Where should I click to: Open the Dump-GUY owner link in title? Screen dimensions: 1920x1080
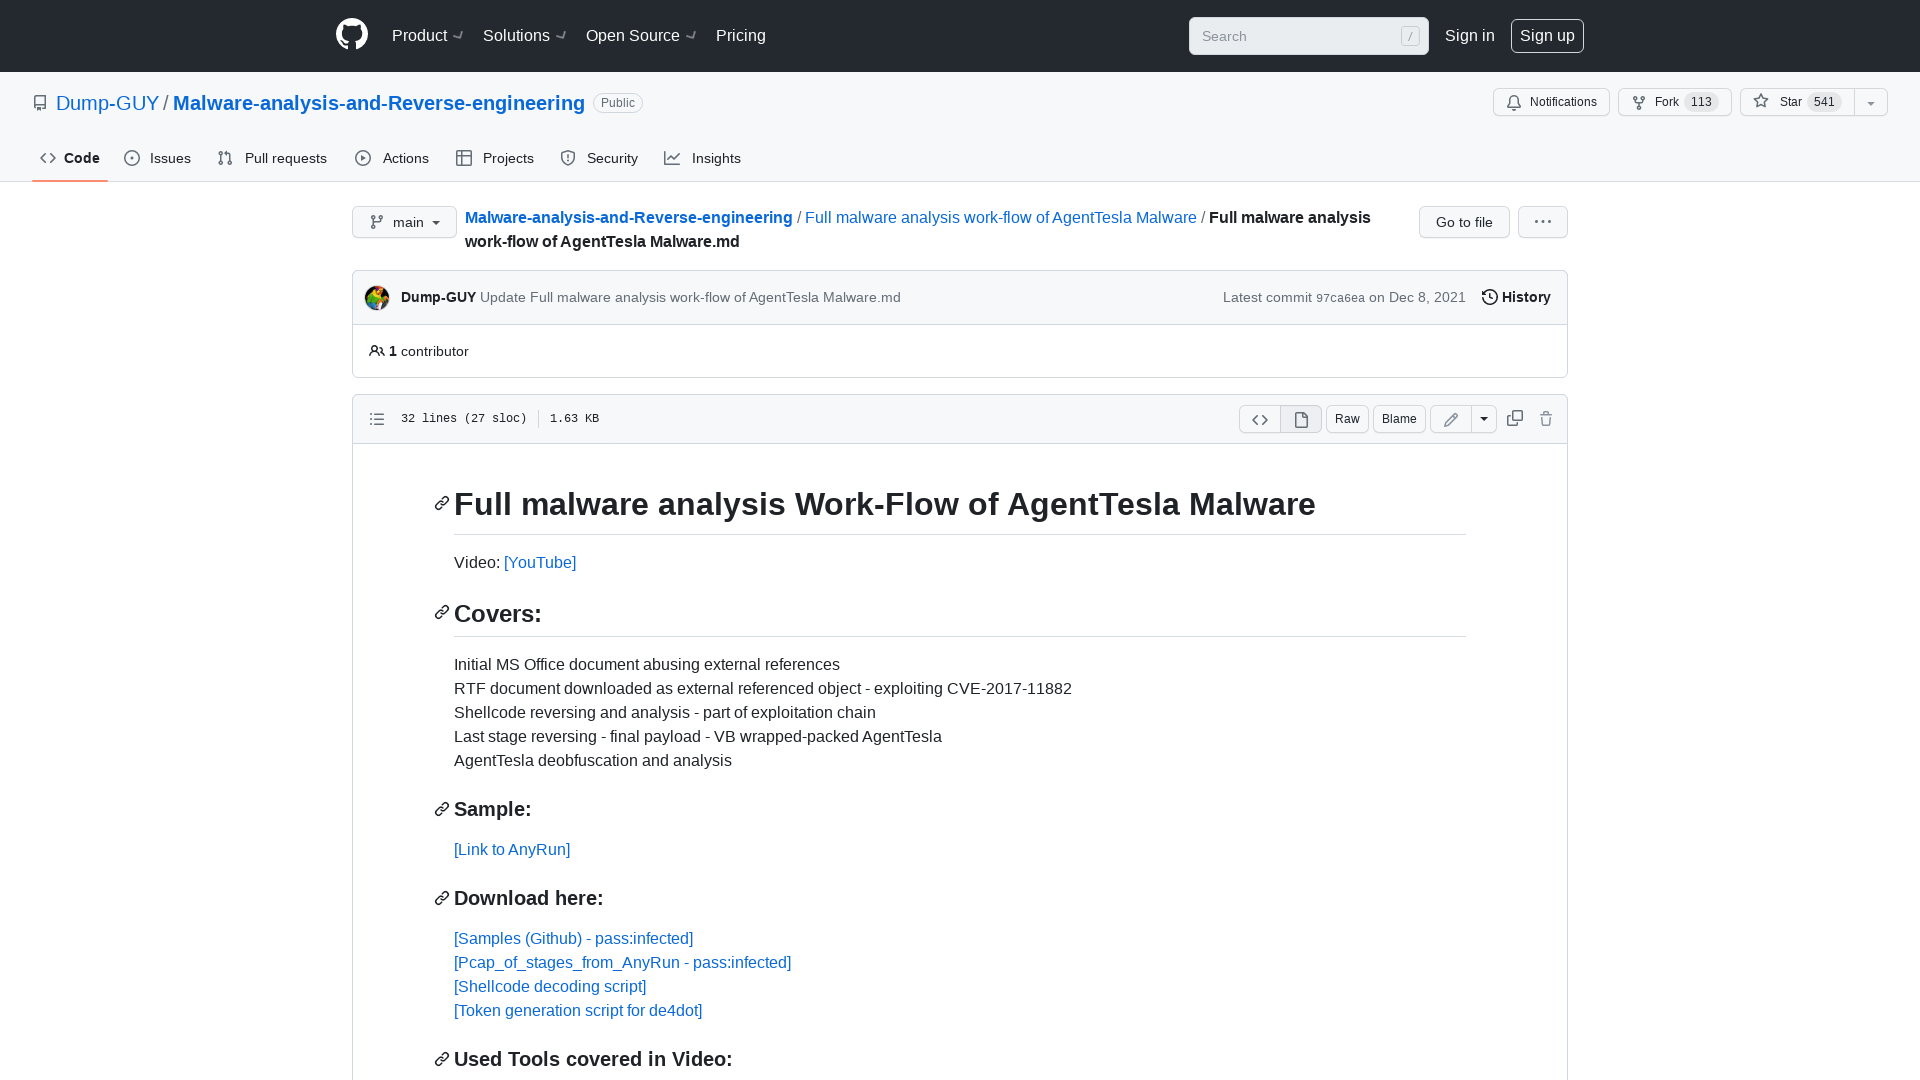point(107,103)
